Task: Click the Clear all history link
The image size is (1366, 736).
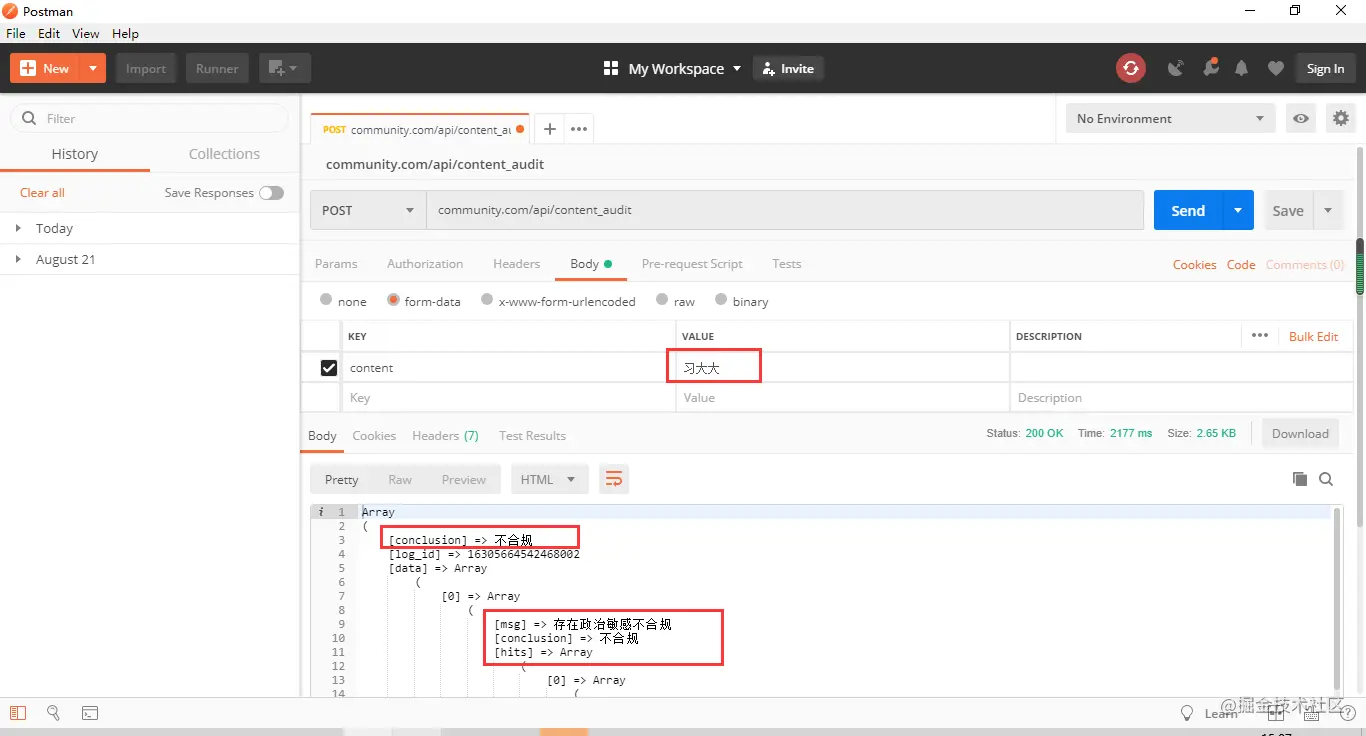Action: coord(42,193)
